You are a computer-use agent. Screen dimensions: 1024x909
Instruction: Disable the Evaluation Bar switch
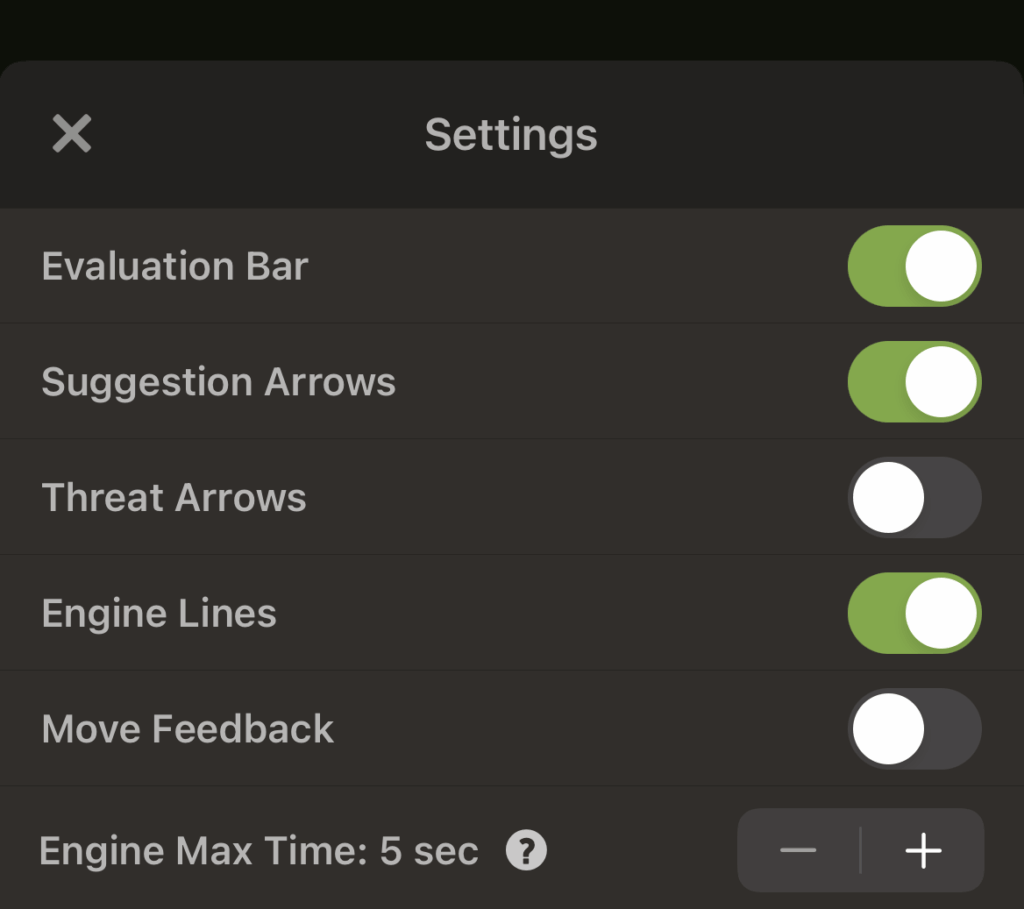[914, 266]
